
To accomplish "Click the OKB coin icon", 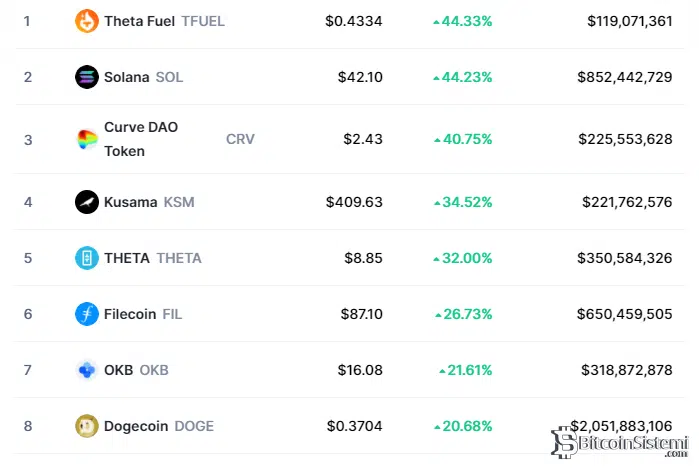I will pyautogui.click(x=87, y=370).
